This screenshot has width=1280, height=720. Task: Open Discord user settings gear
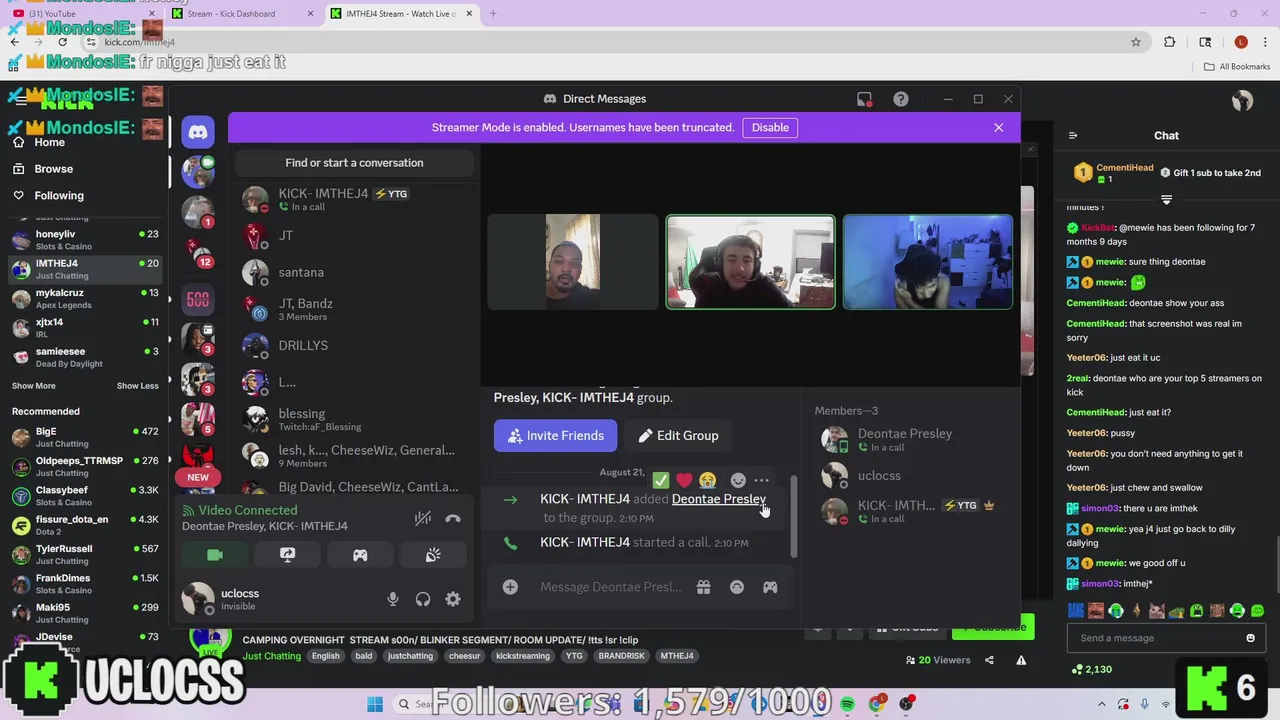click(453, 599)
